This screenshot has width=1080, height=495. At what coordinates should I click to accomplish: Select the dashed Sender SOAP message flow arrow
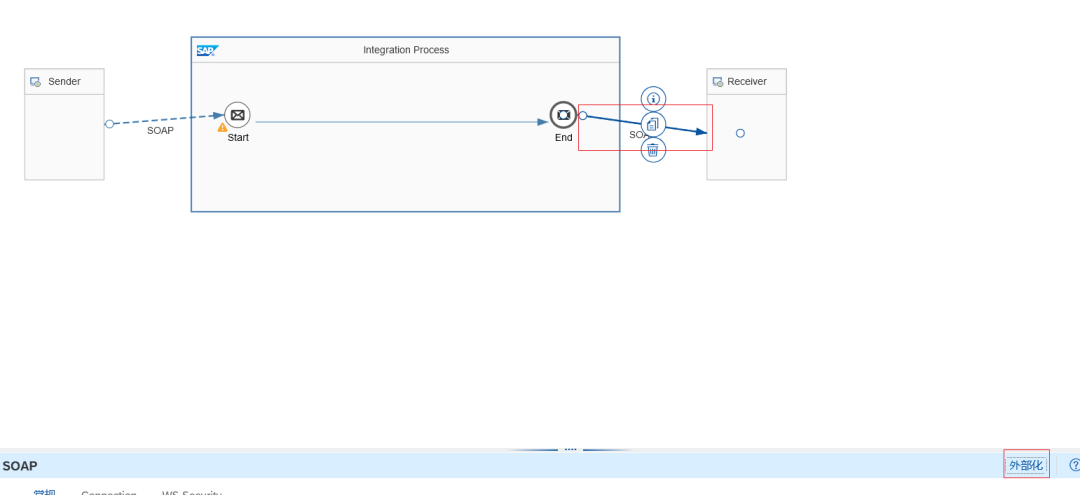click(168, 119)
